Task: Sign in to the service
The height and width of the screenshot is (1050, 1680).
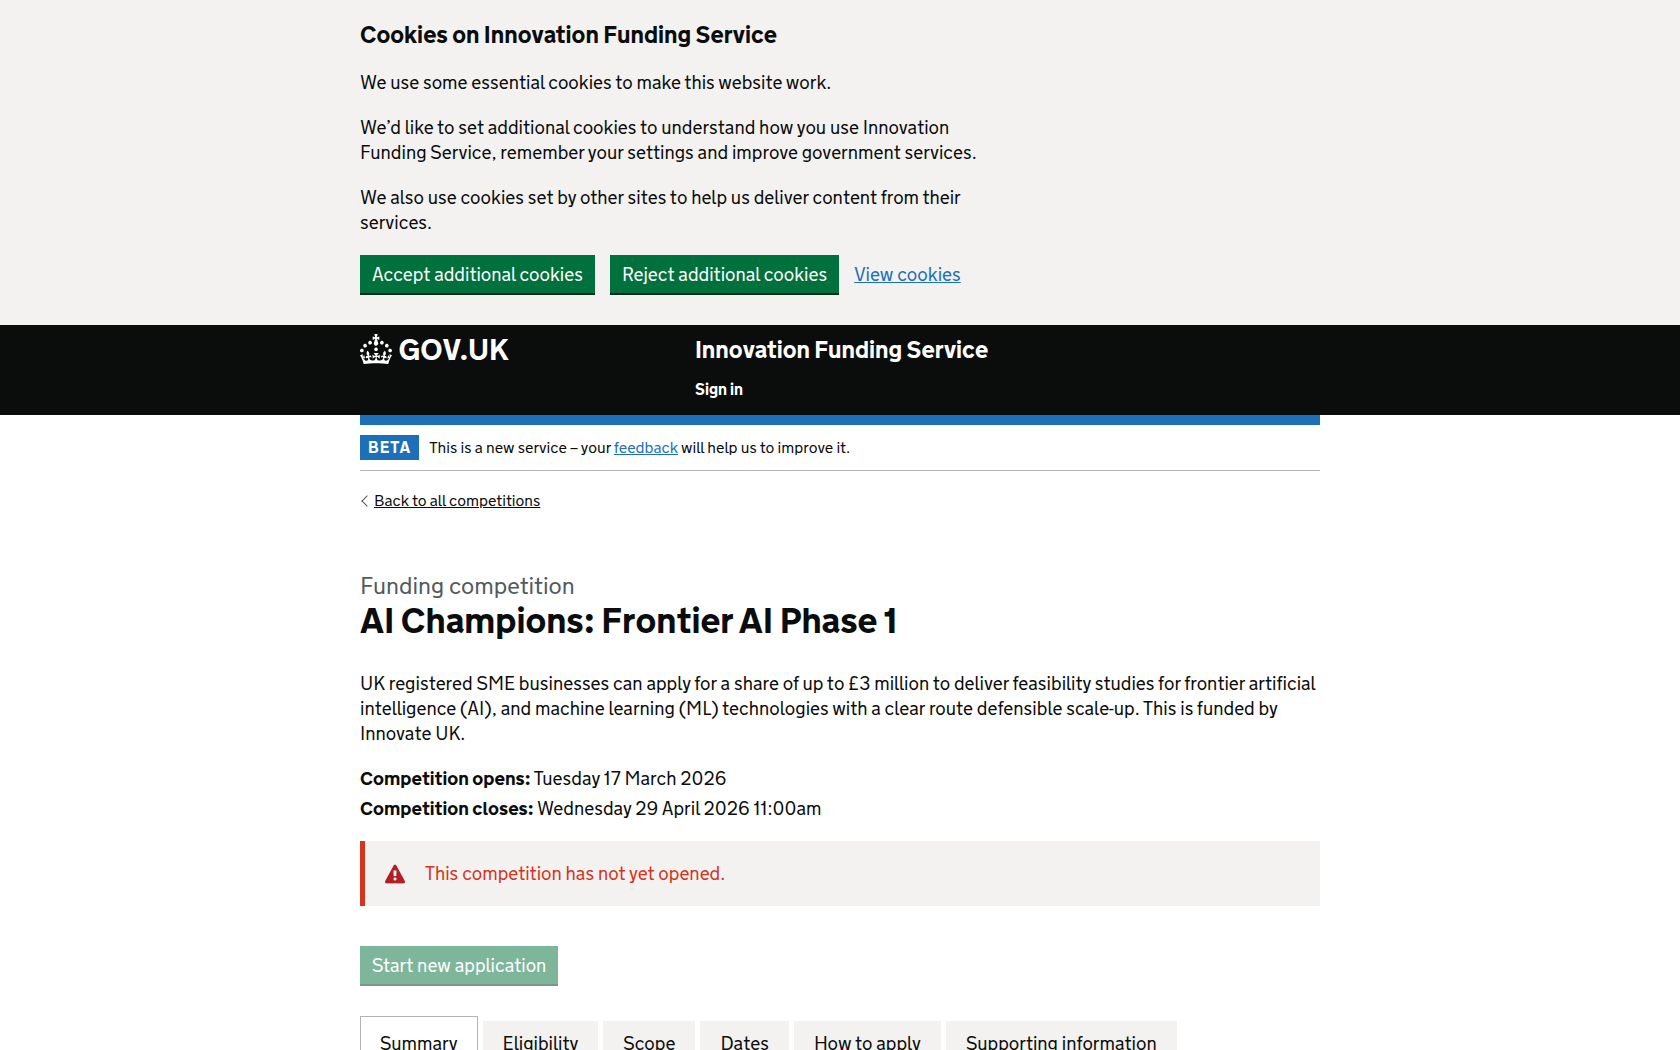Action: click(718, 390)
